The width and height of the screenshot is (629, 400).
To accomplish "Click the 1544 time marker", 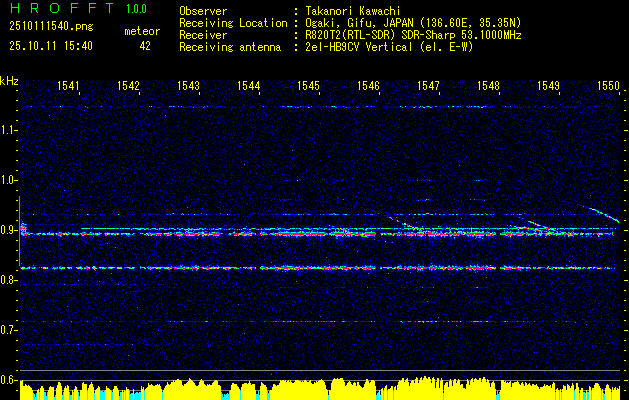I will pos(248,86).
